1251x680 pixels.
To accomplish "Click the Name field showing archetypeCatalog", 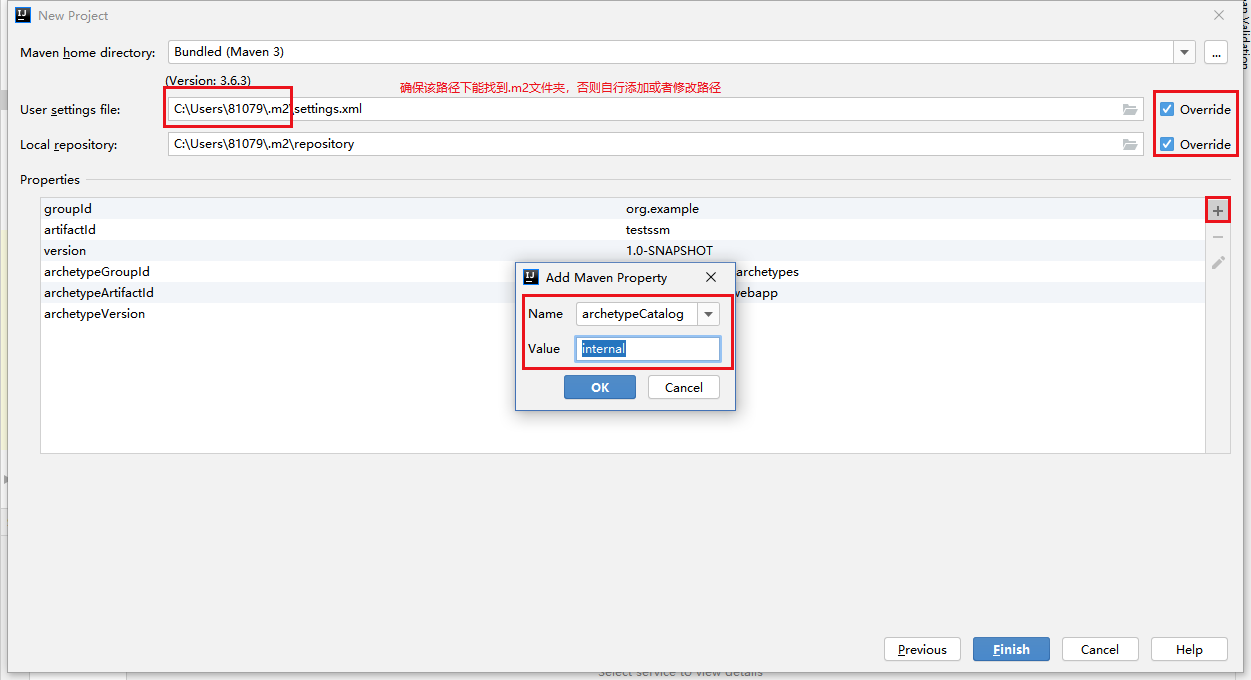I will click(x=637, y=314).
